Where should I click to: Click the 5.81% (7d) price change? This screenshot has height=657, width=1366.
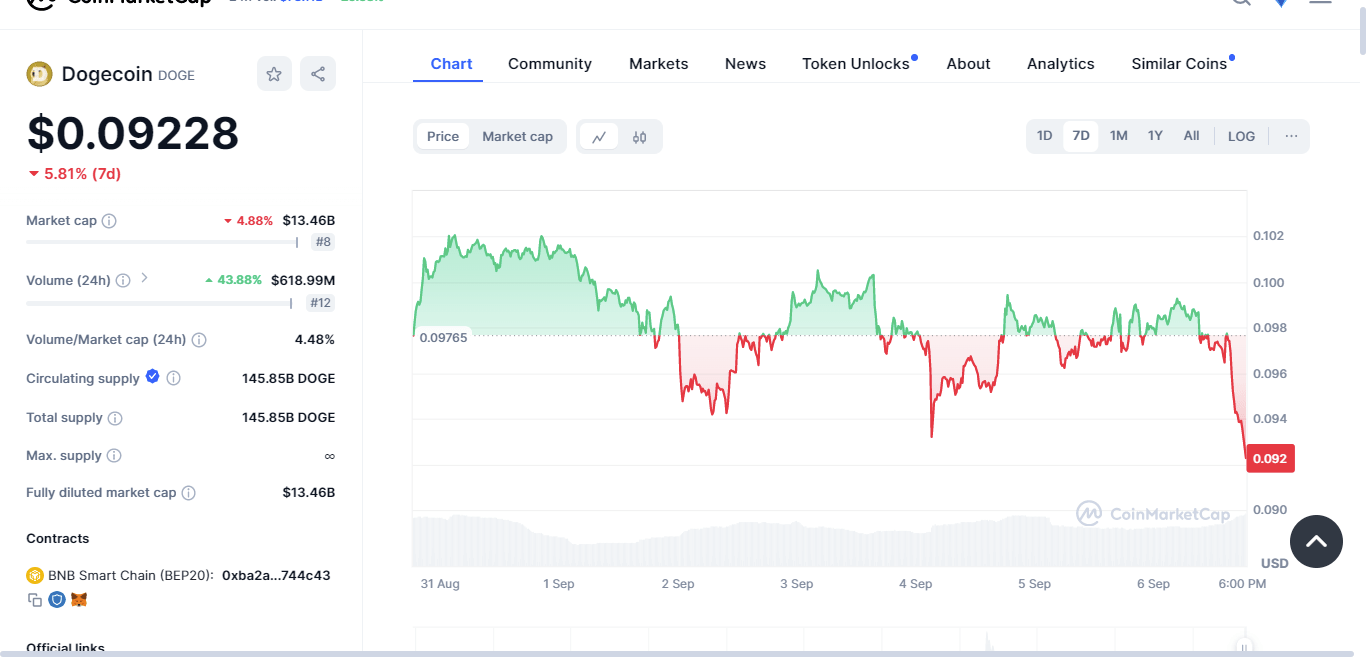point(74,174)
